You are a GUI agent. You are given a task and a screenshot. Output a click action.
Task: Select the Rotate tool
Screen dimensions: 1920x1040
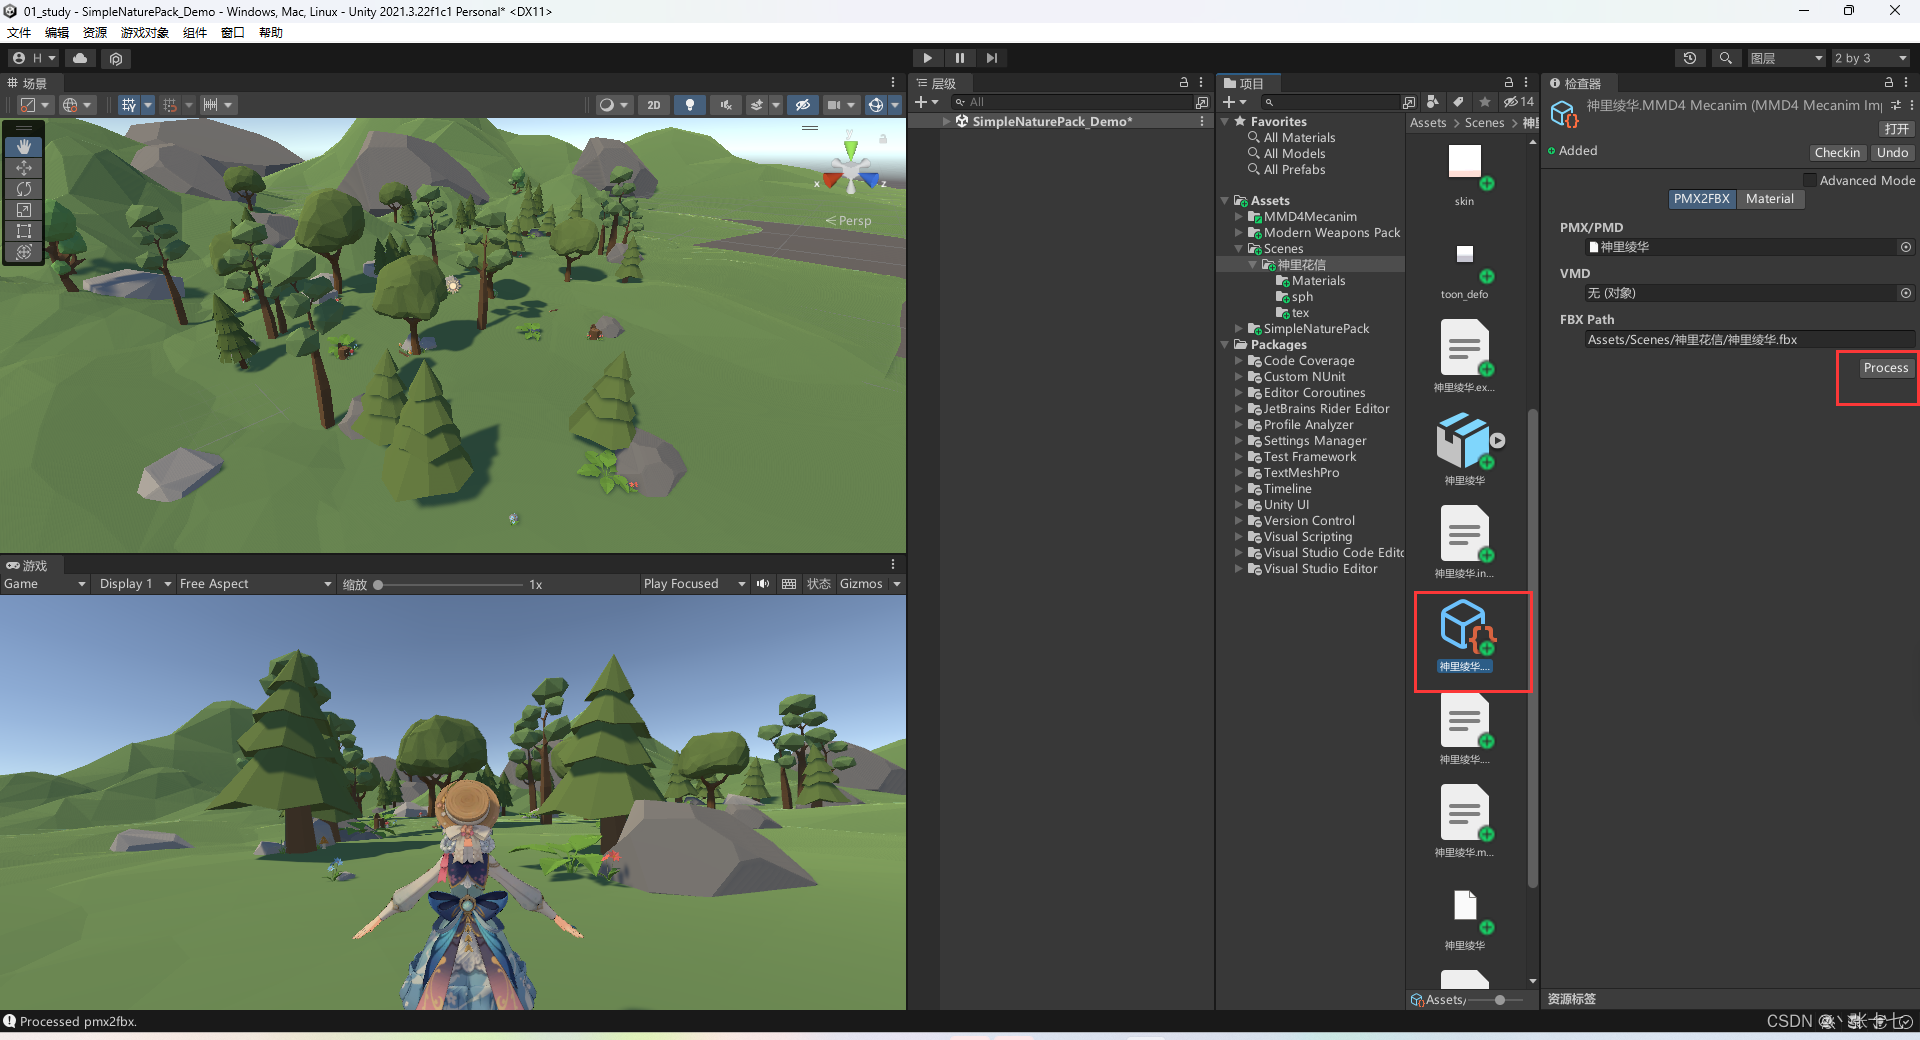pos(23,189)
